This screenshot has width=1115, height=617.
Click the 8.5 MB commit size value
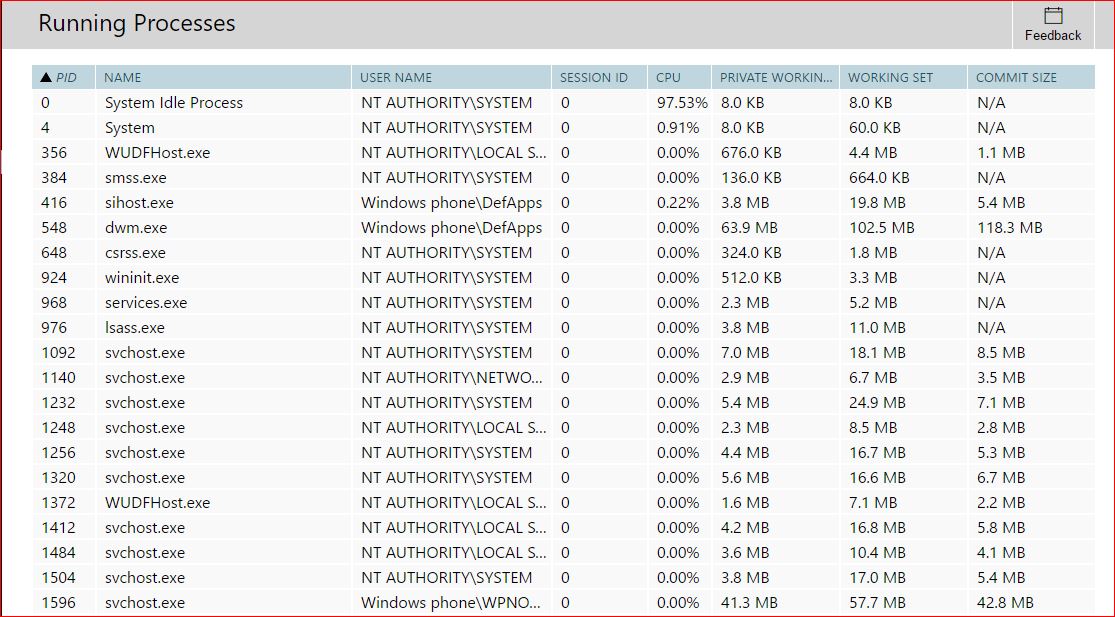coord(1001,353)
